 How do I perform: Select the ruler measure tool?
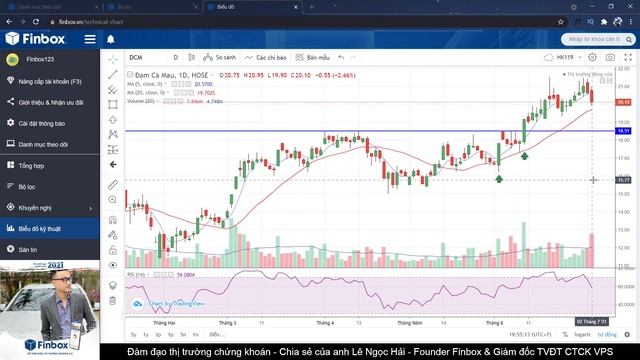click(113, 184)
